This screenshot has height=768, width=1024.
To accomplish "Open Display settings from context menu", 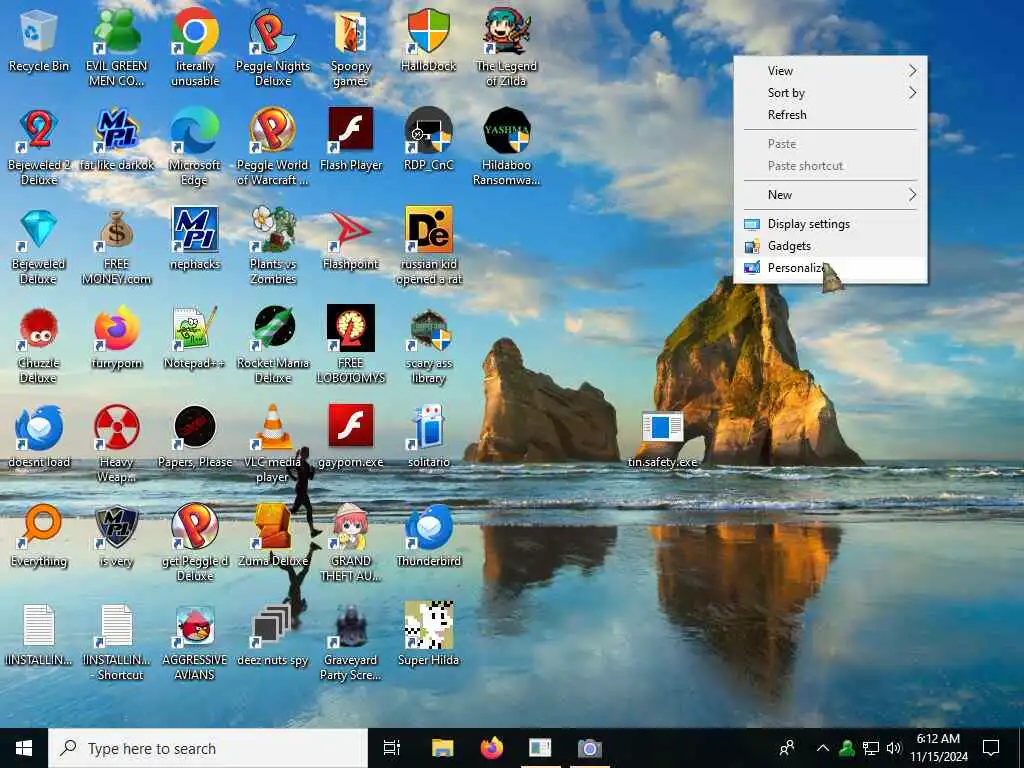I will [x=830, y=224].
